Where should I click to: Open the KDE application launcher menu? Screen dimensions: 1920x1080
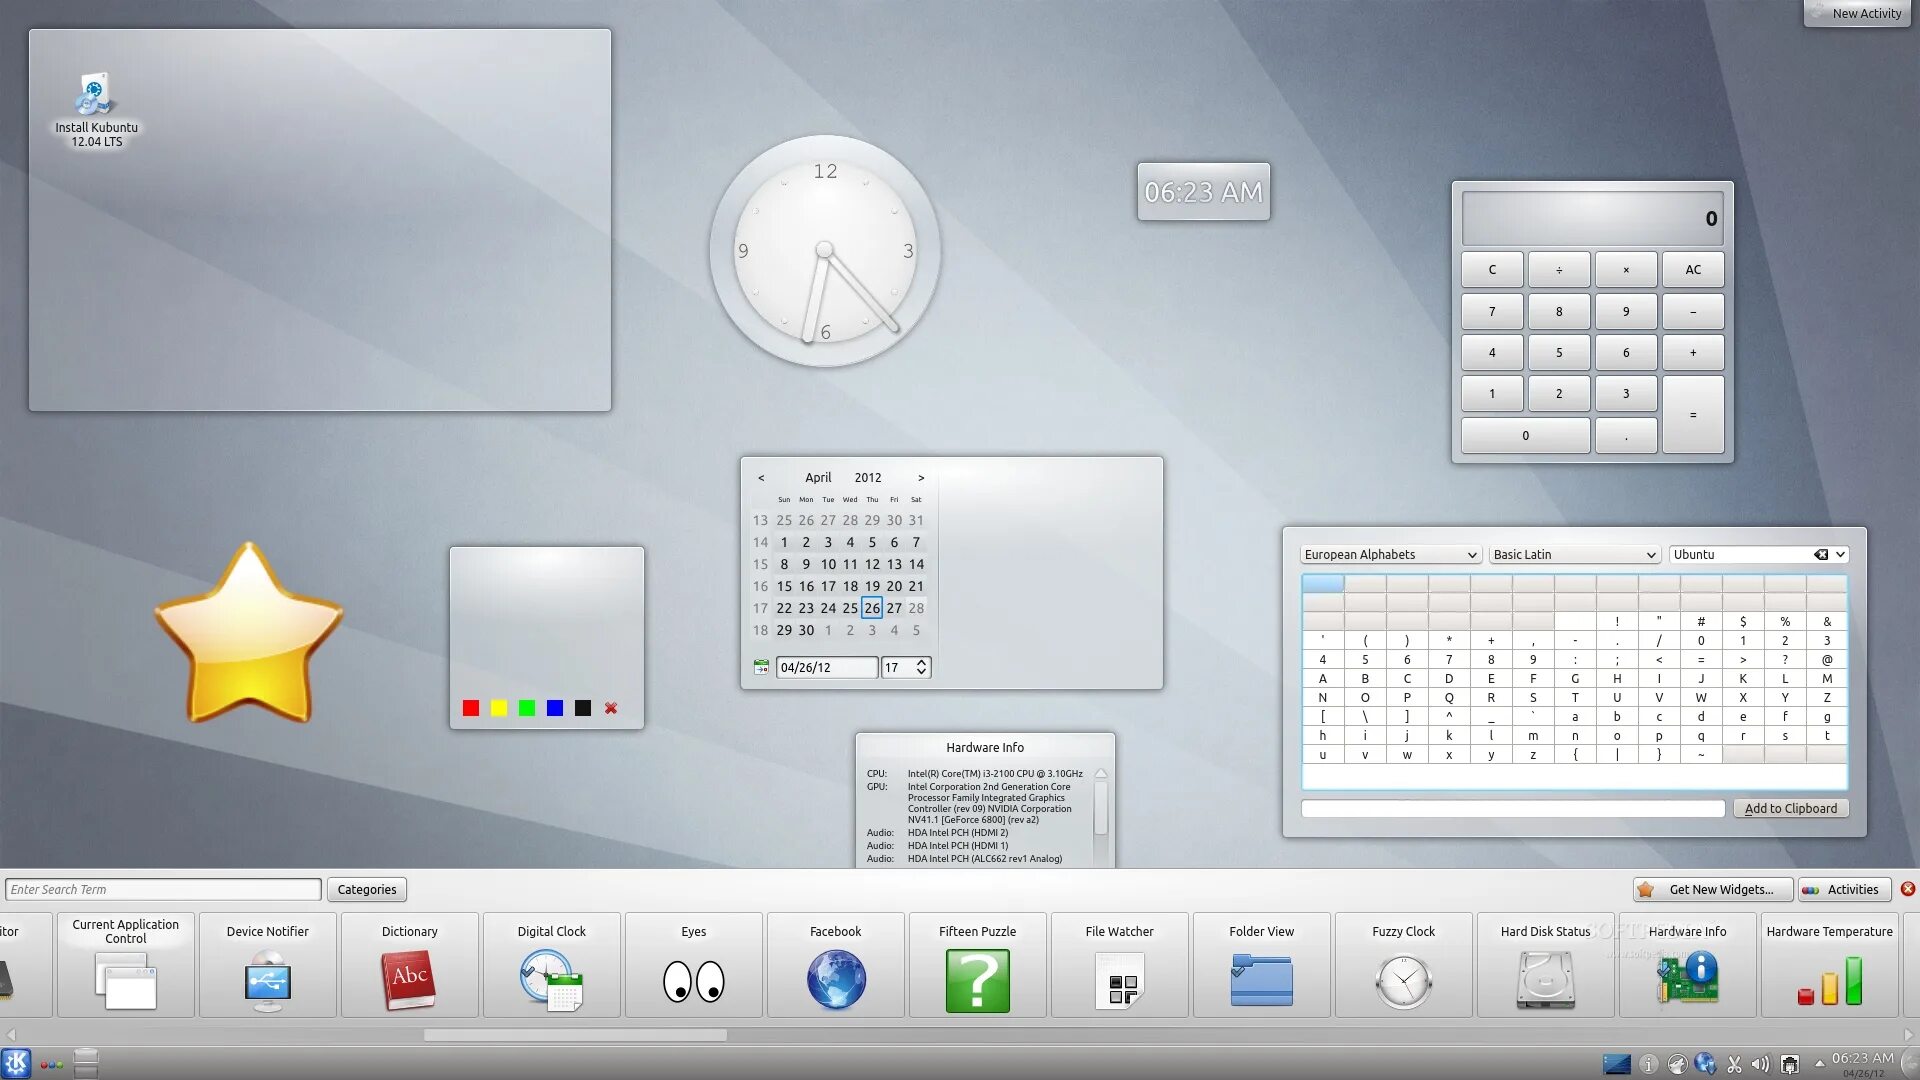16,1063
